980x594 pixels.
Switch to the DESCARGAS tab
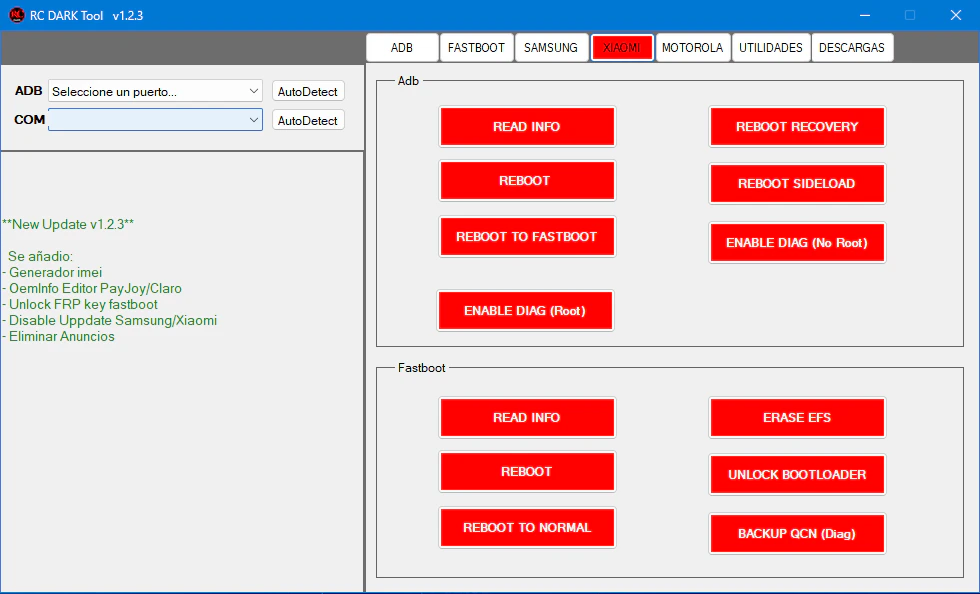coord(852,48)
